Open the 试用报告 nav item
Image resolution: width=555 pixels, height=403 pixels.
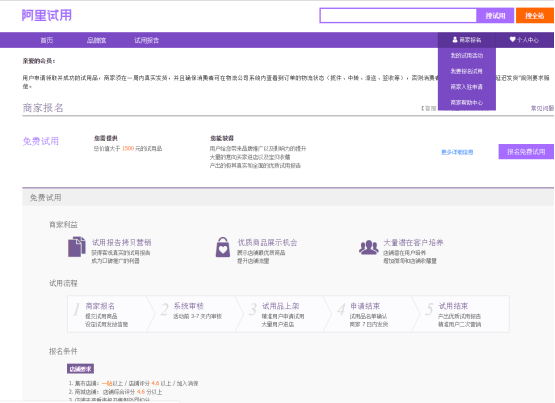tap(147, 40)
